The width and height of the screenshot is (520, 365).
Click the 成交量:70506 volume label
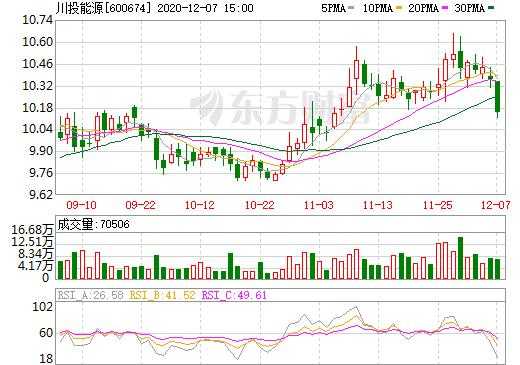point(93,224)
